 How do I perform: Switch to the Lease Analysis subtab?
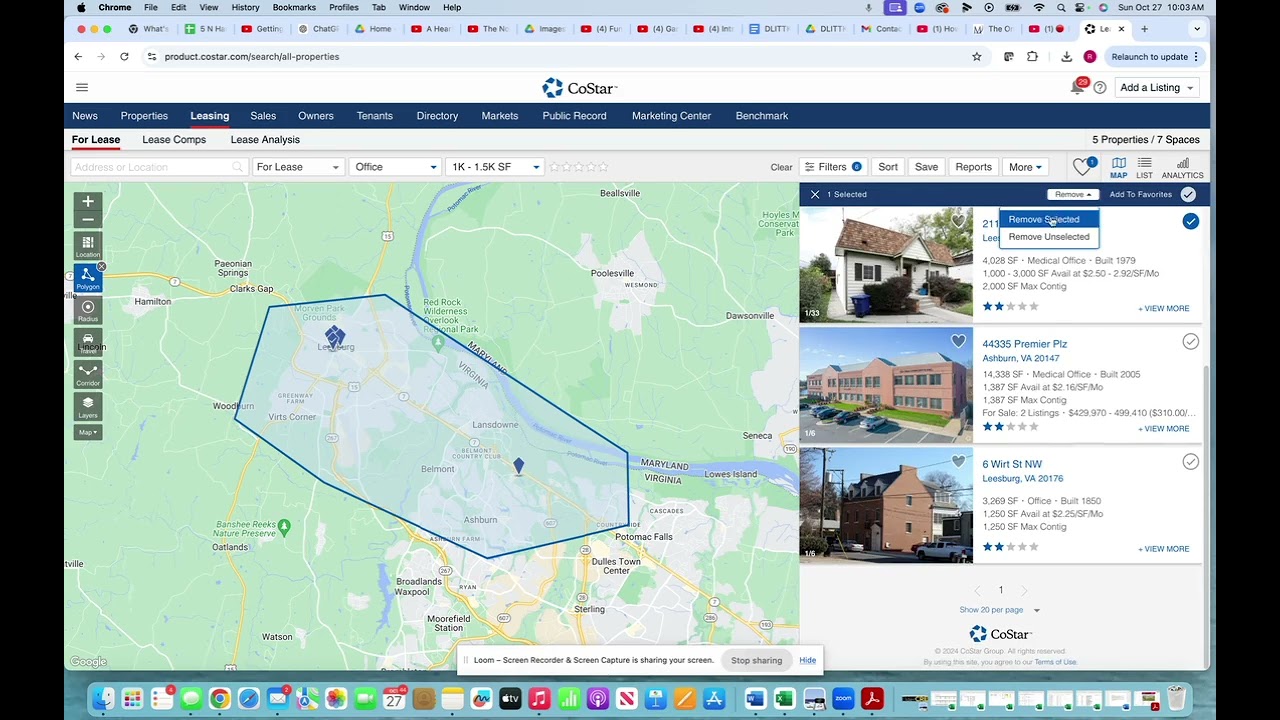(x=265, y=140)
